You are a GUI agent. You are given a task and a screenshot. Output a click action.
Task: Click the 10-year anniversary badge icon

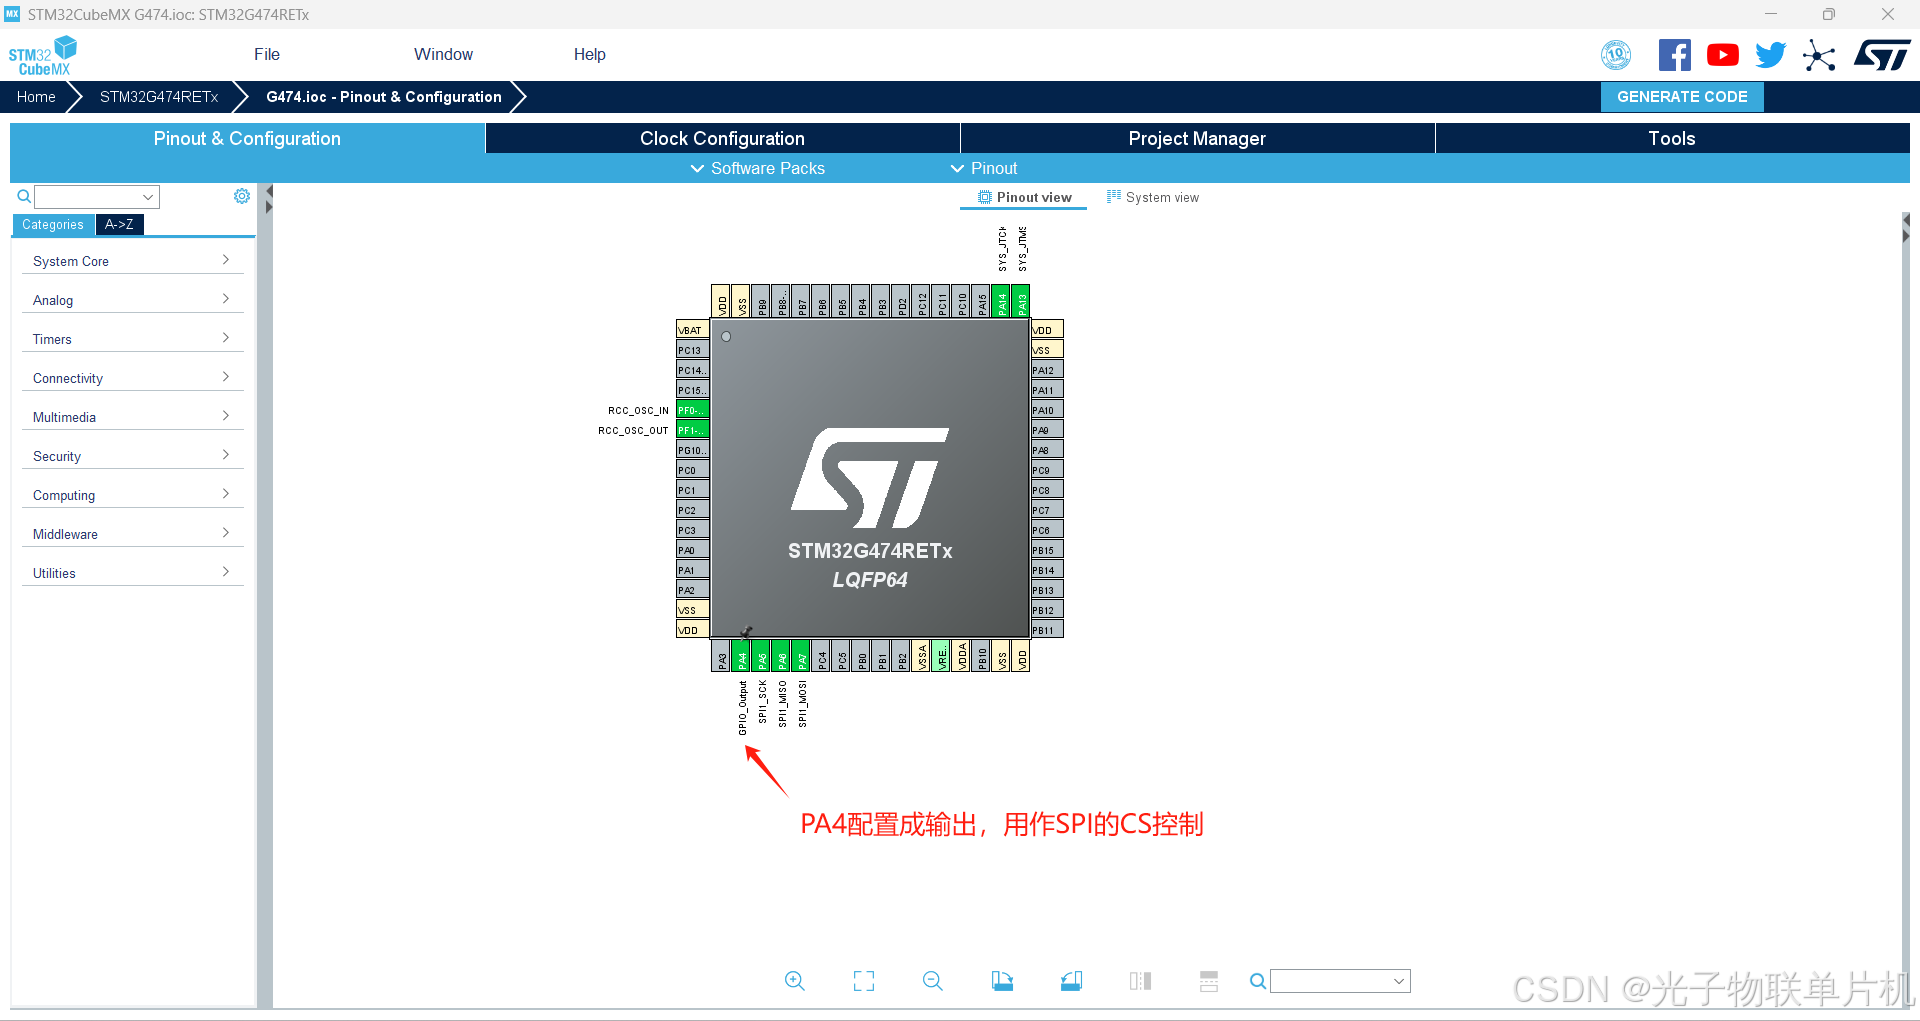click(x=1616, y=55)
